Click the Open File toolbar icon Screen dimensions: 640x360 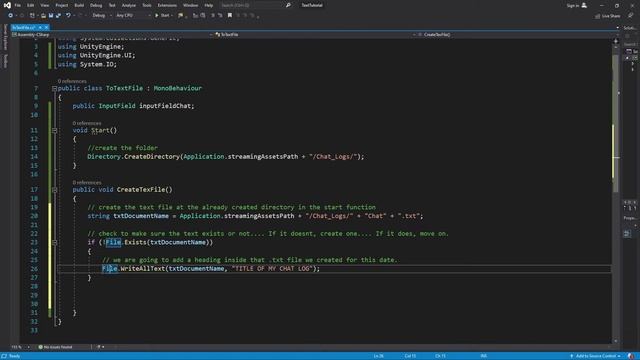point(43,16)
